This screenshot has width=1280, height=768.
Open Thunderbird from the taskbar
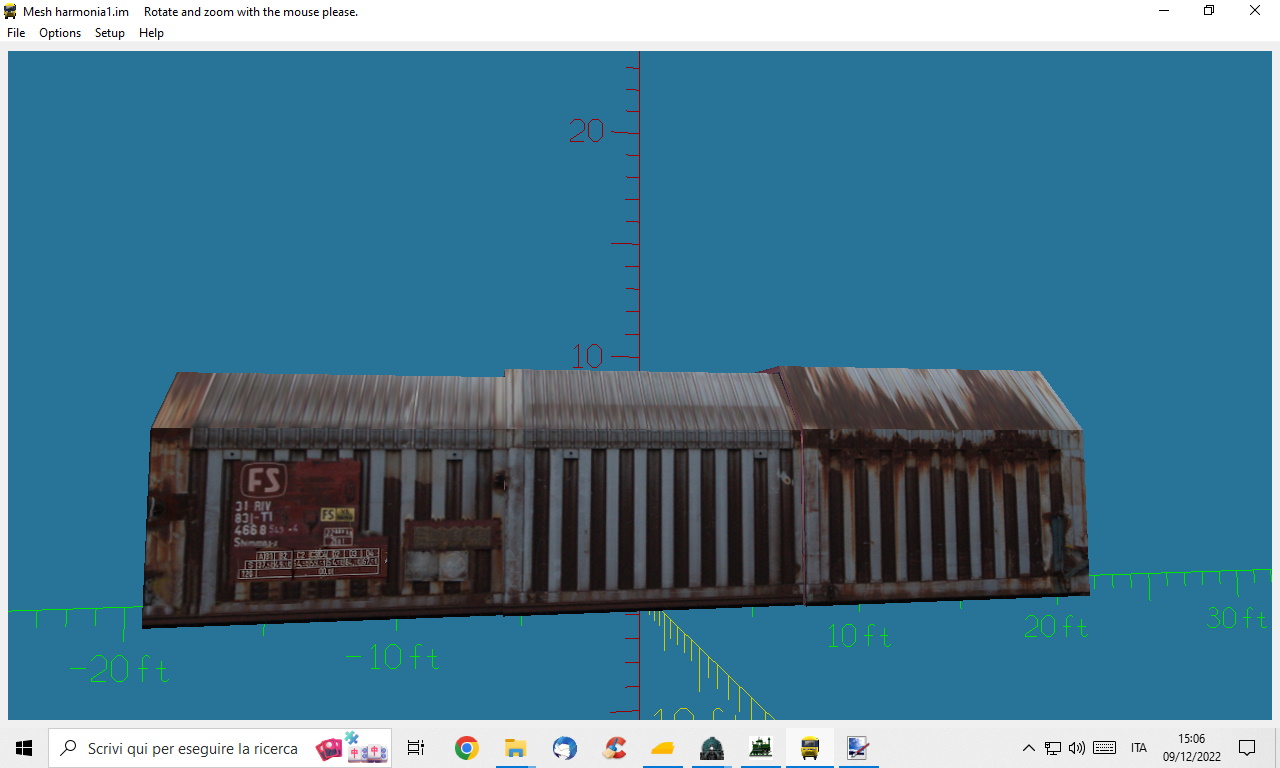[564, 748]
